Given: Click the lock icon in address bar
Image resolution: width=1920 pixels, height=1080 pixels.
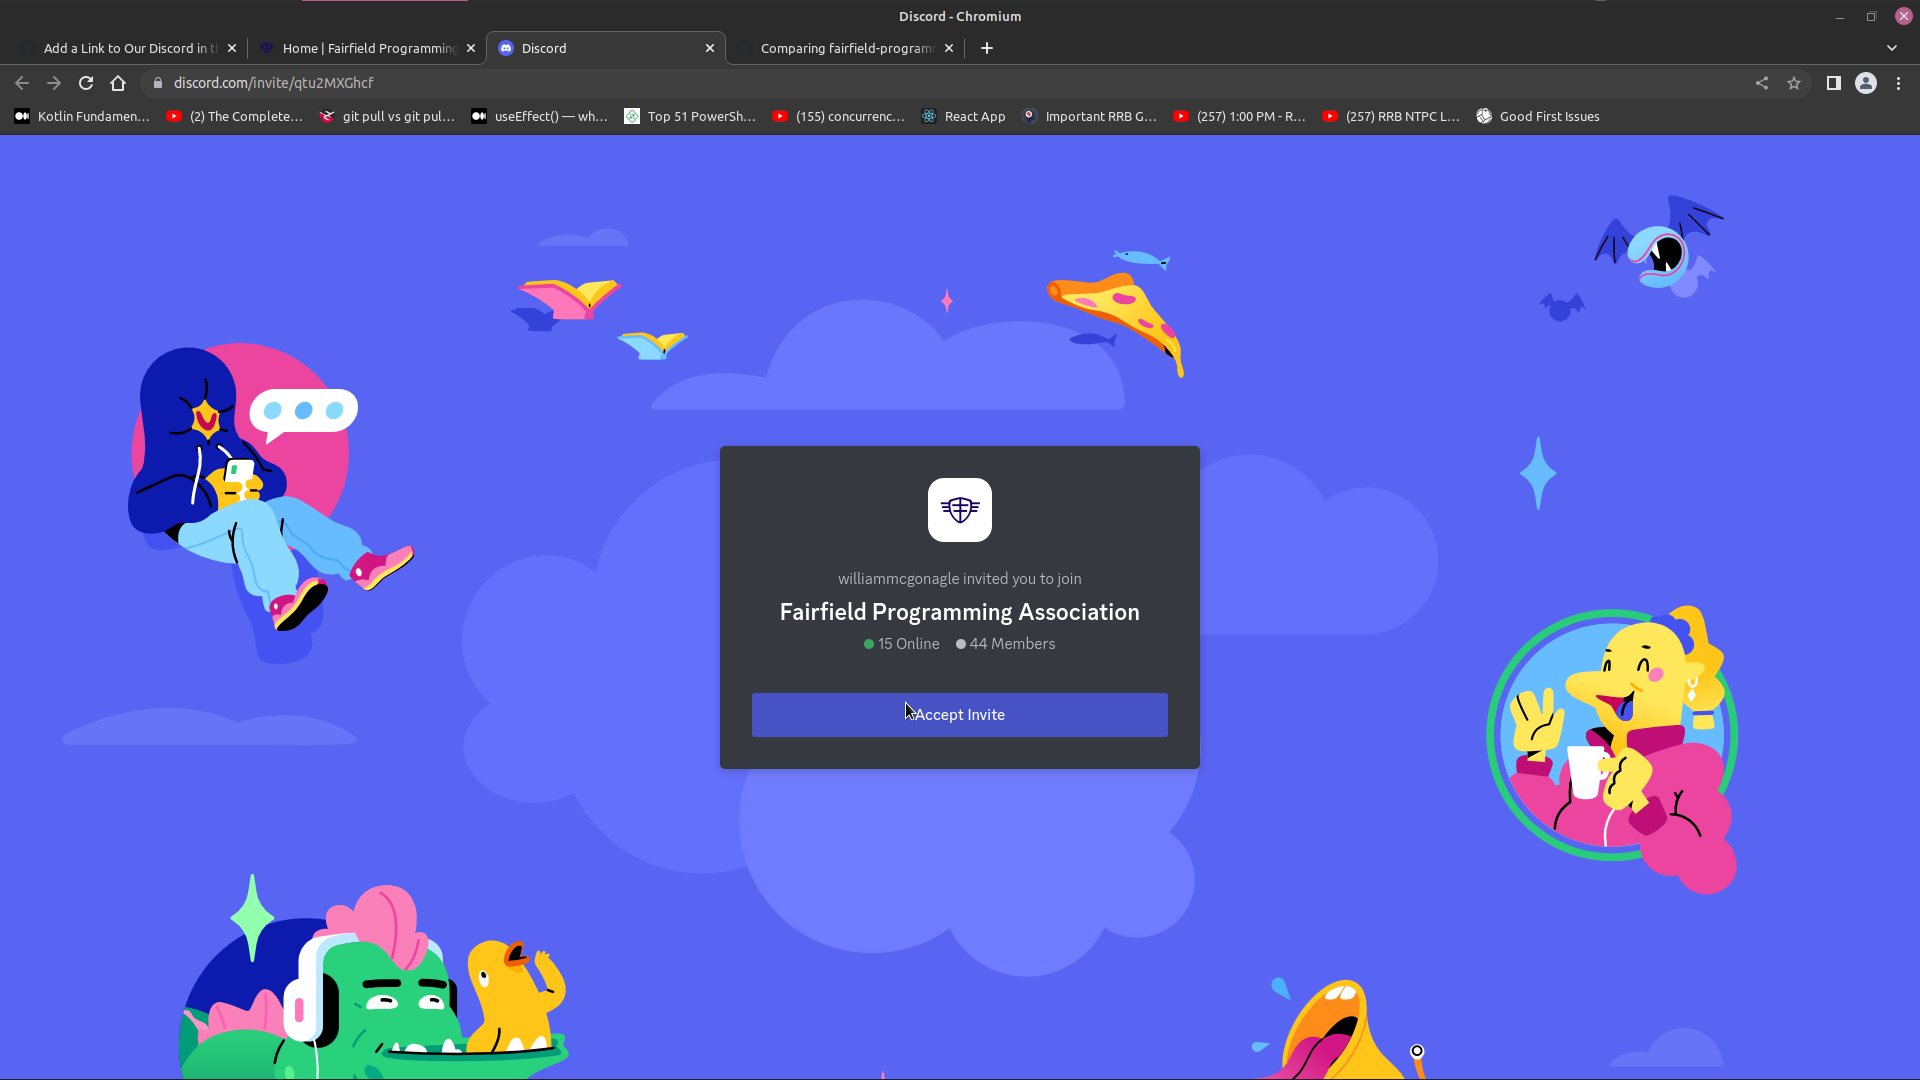Looking at the screenshot, I should (157, 83).
